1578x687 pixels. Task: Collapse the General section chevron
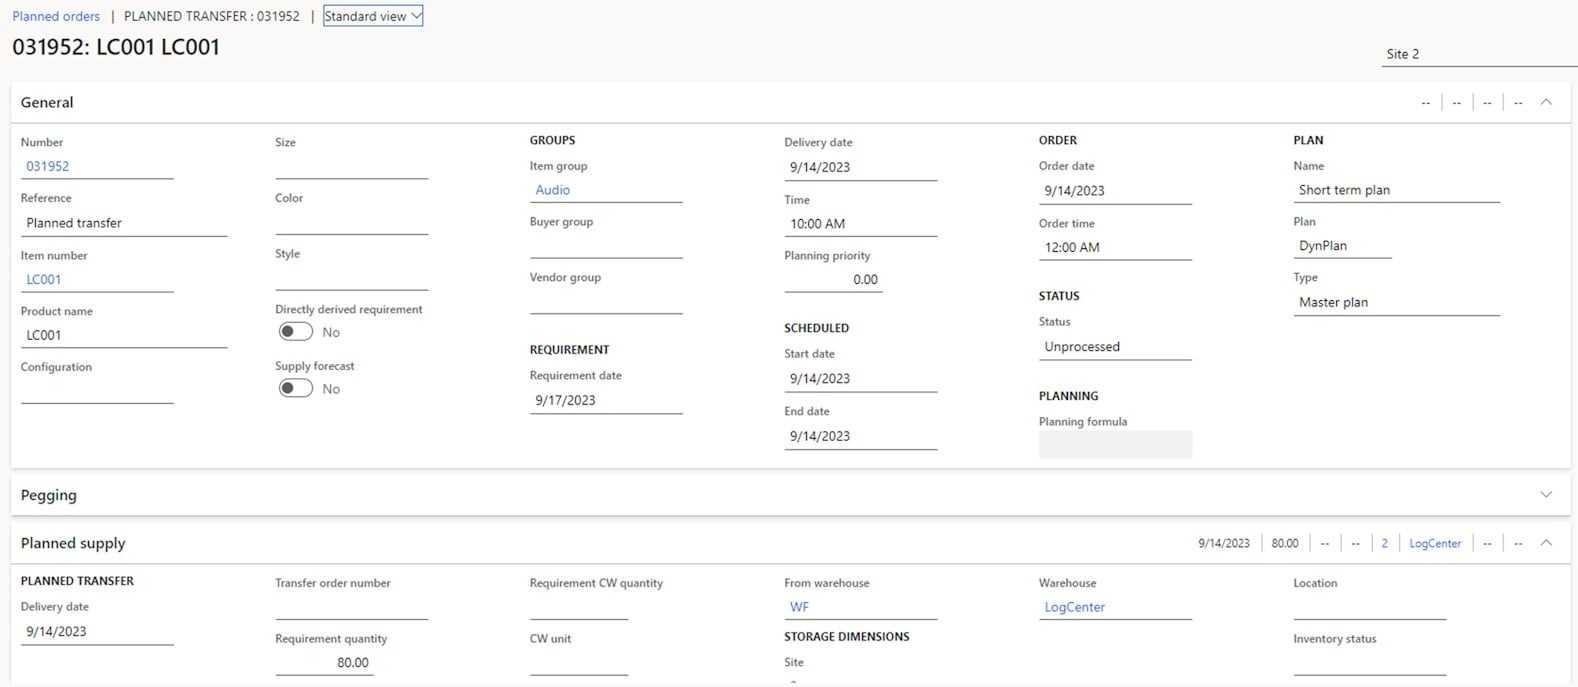tap(1546, 102)
